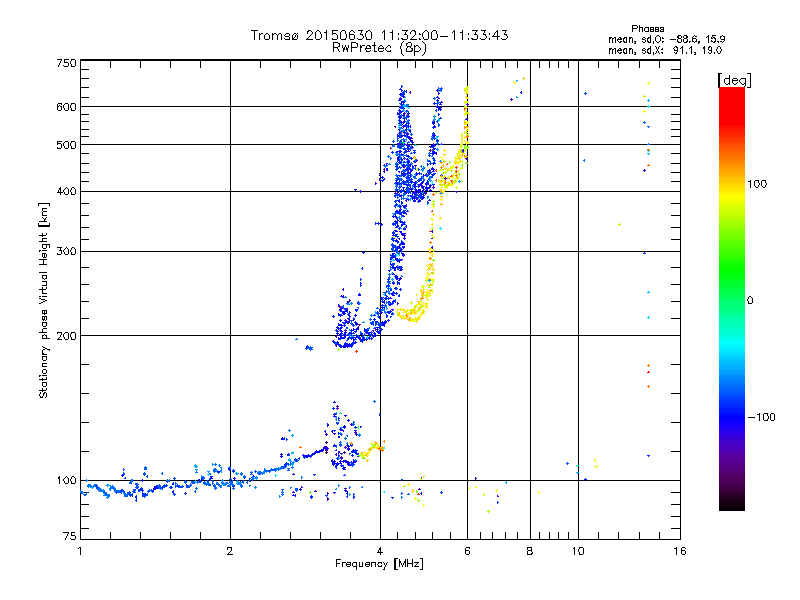Click the y-axis label '600'
The width and height of the screenshot is (800, 600).
coord(66,107)
